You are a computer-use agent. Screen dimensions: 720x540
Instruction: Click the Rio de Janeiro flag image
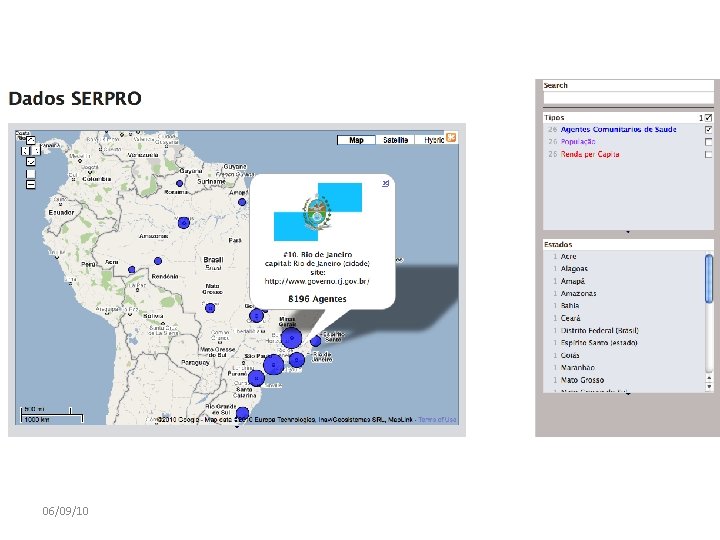tap(318, 212)
